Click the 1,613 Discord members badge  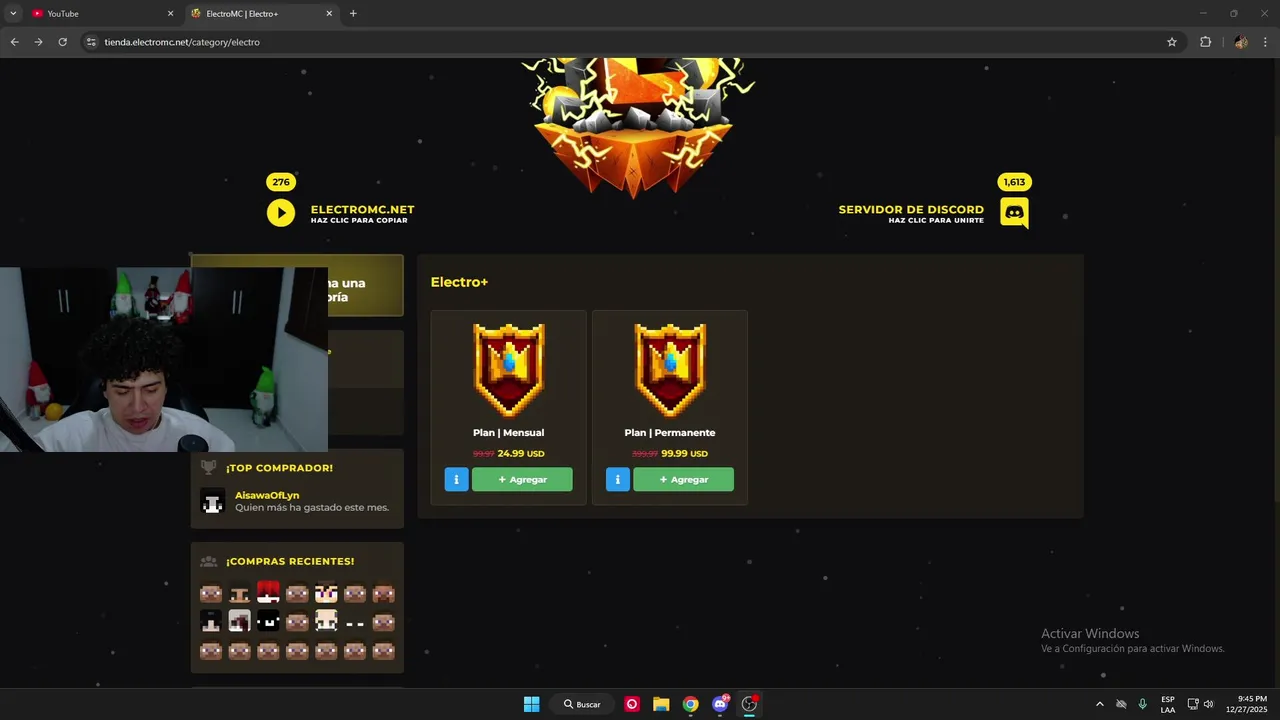pos(1014,182)
